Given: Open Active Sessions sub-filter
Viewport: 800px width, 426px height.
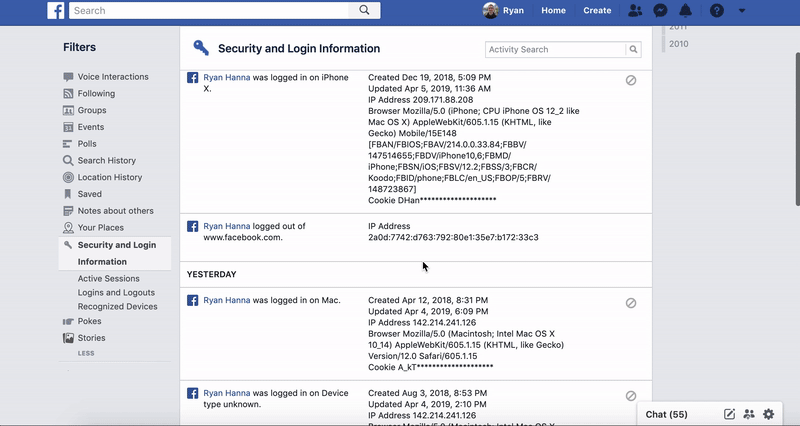Looking at the screenshot, I should 108,279.
